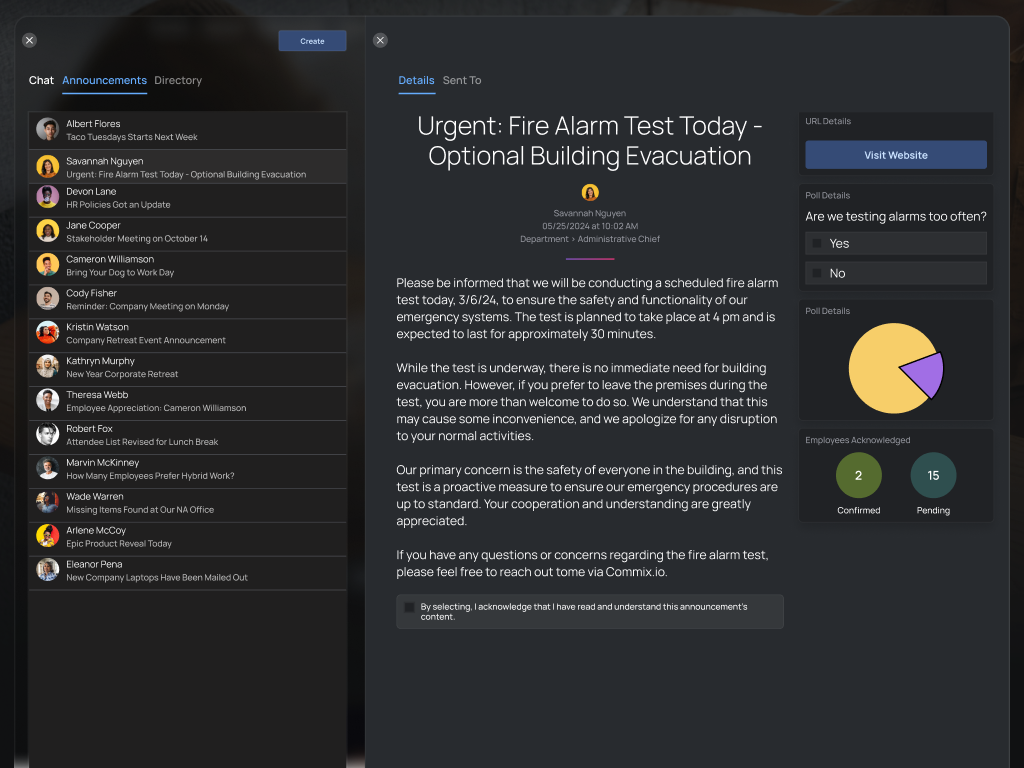Switch to the Chat tab

[41, 80]
